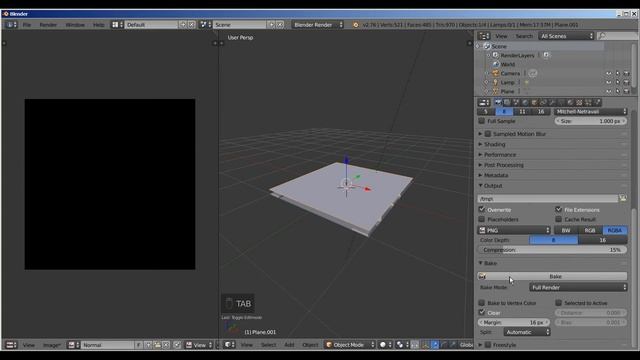
Task: Open the Modifiers wrench tab icon
Action: (551, 102)
